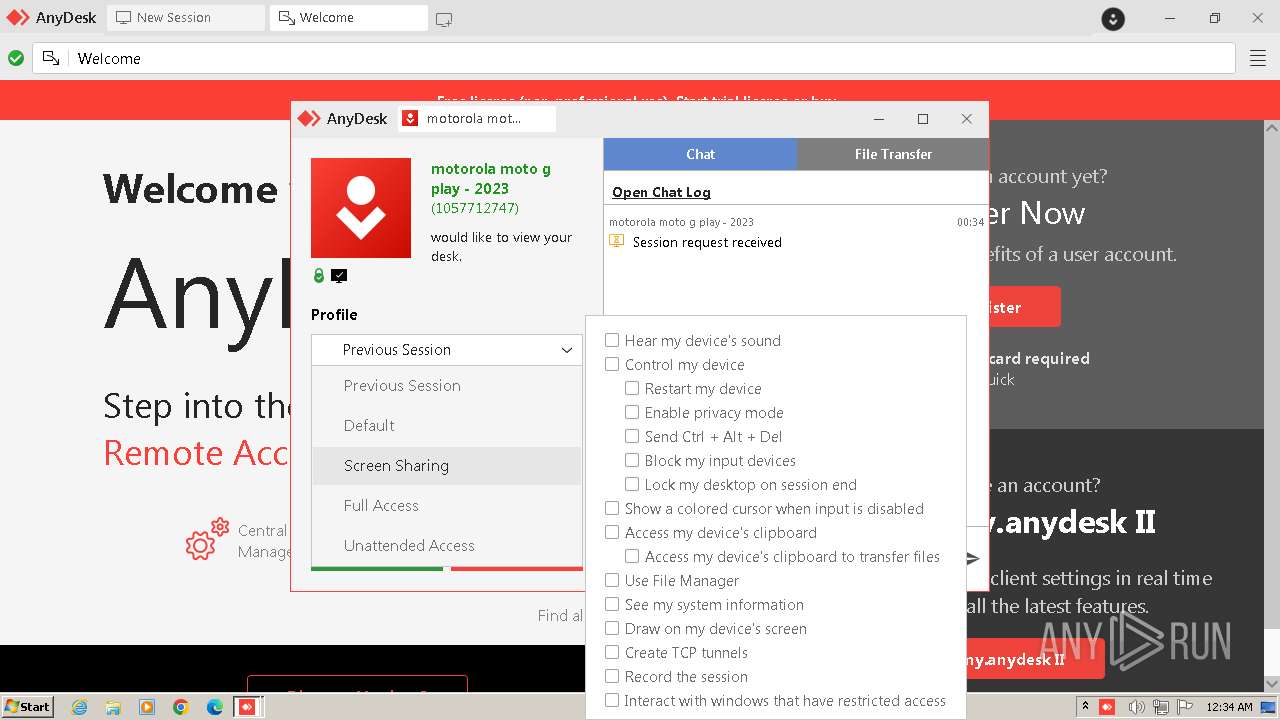1280x720 pixels.
Task: Click the Start button on taskbar
Action: click(28, 707)
